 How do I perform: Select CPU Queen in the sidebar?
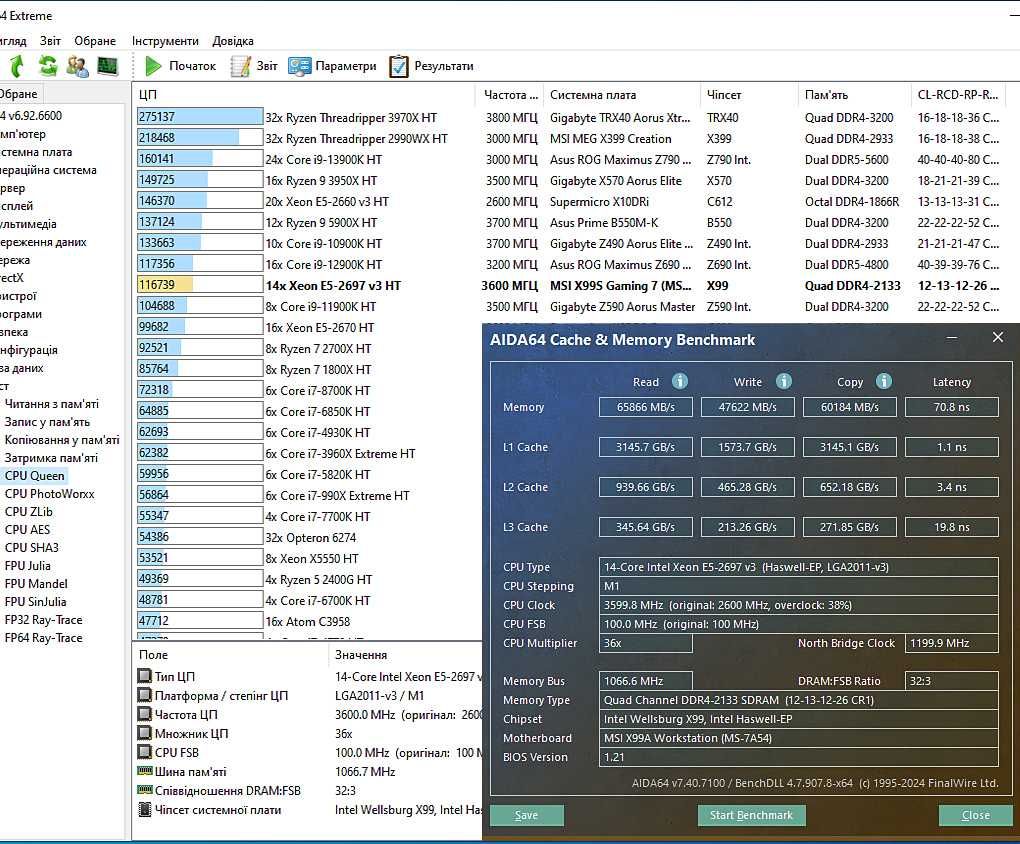pyautogui.click(x=34, y=476)
